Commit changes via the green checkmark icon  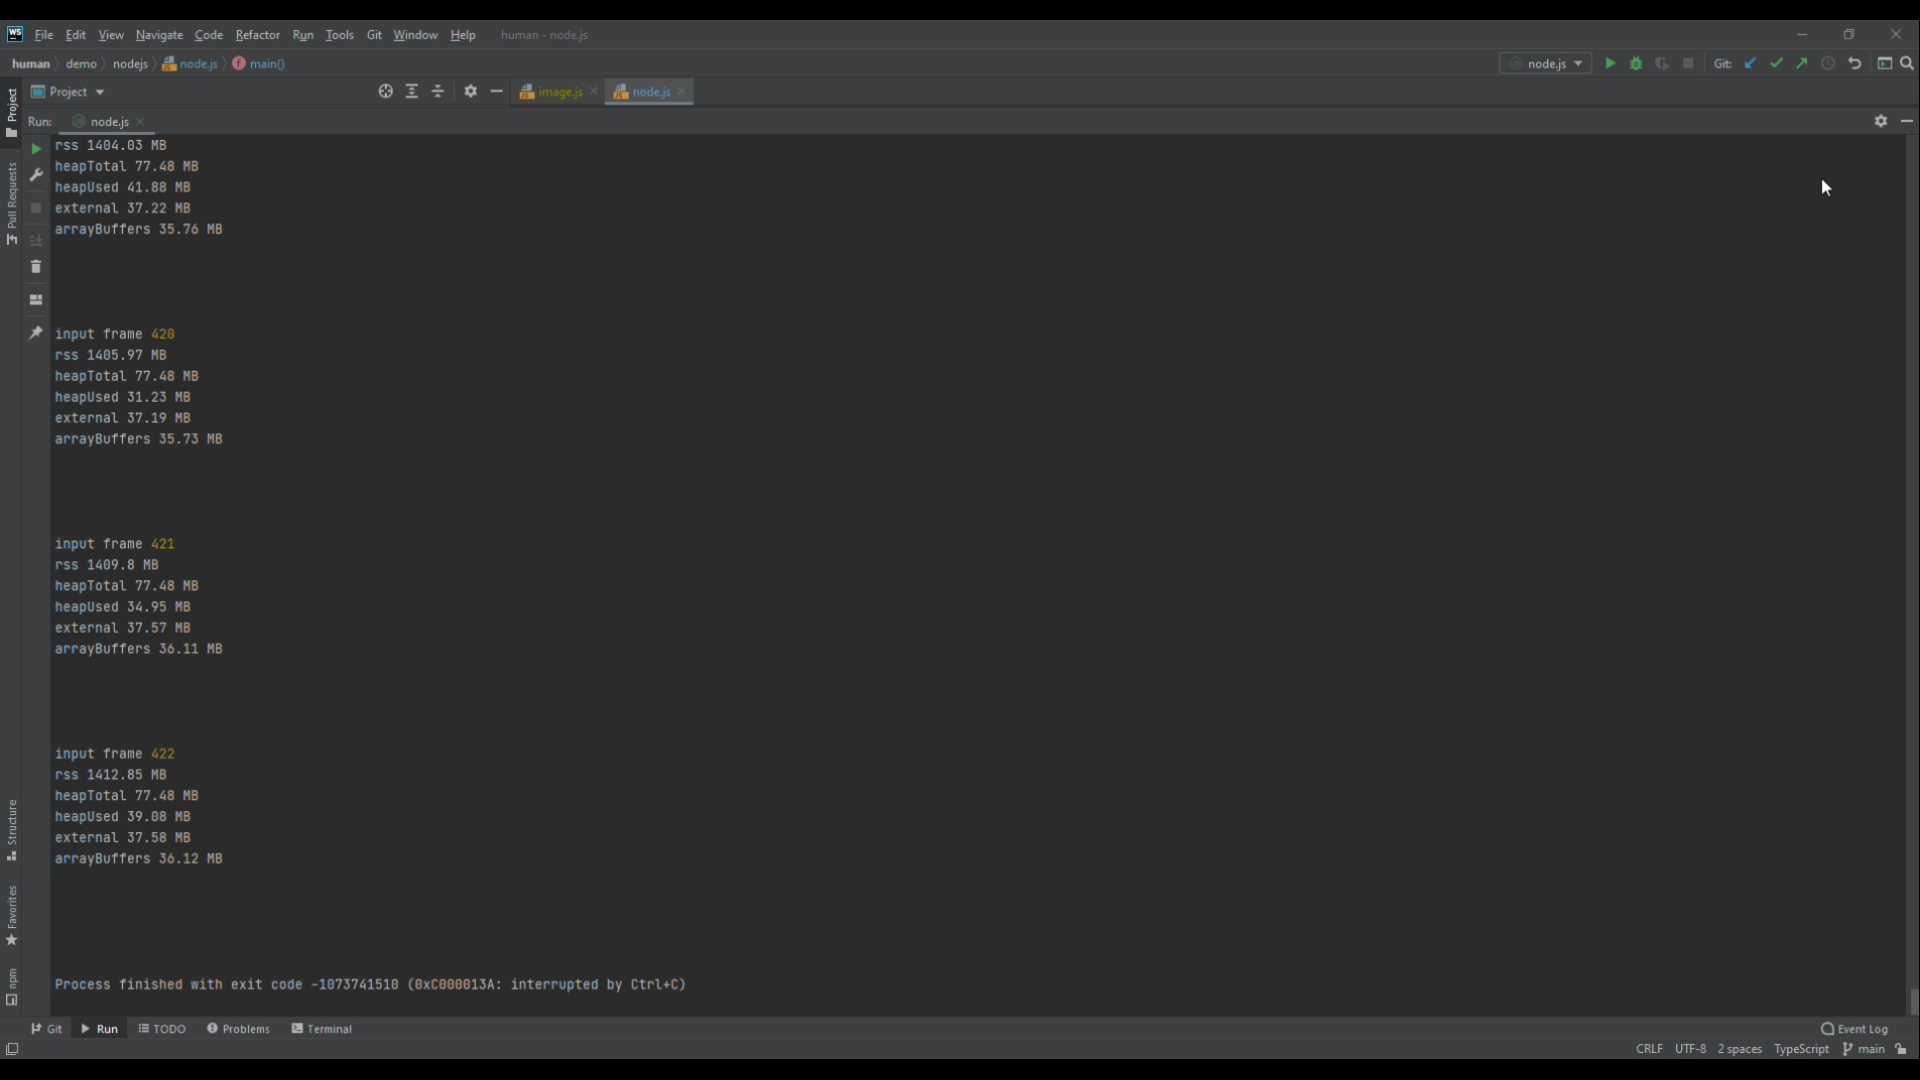[x=1777, y=63]
